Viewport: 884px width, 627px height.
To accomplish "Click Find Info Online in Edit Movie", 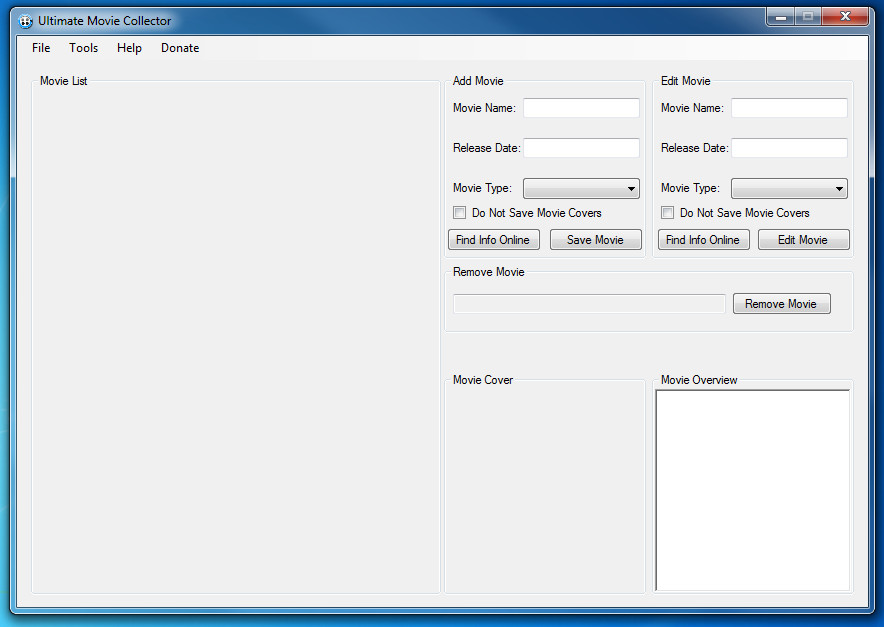I will click(x=704, y=240).
